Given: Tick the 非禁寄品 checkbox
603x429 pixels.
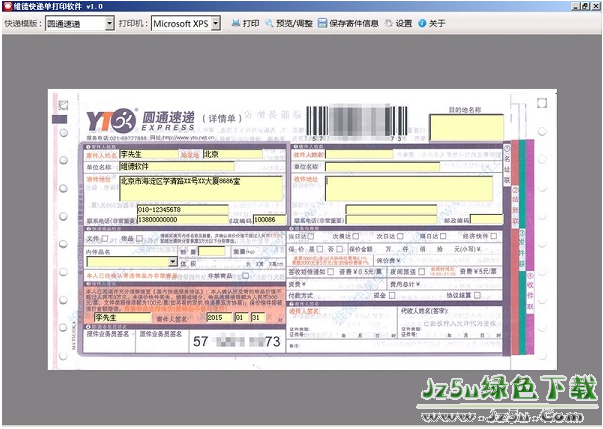Looking at the screenshot, I should pyautogui.click(x=245, y=275).
